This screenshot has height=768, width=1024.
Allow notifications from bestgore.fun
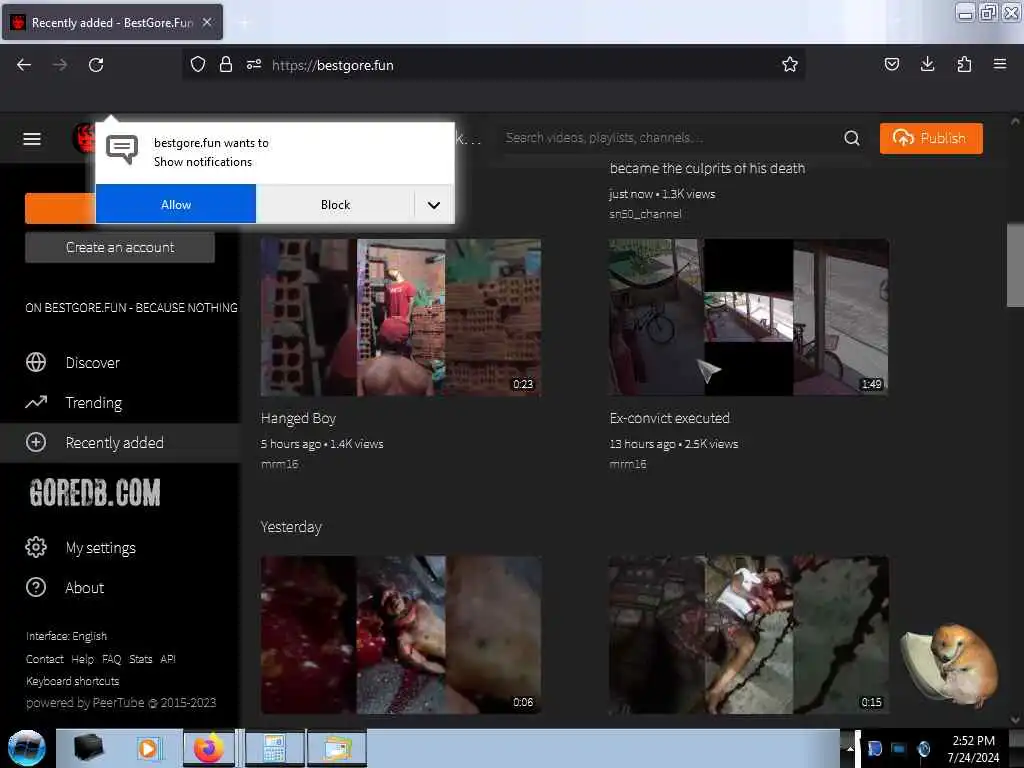(176, 204)
